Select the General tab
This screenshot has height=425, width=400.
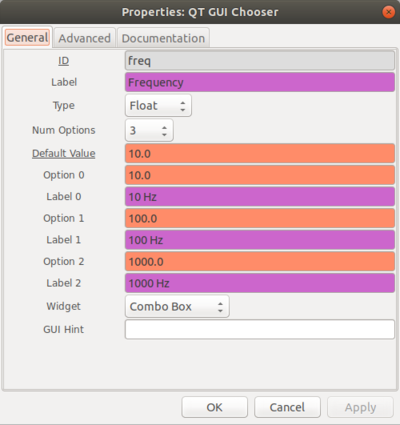28,37
